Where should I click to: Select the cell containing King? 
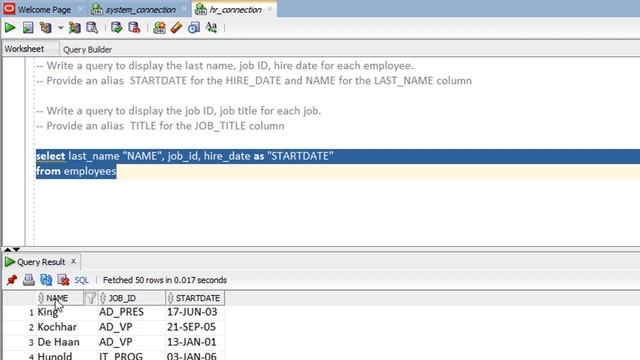coord(67,312)
